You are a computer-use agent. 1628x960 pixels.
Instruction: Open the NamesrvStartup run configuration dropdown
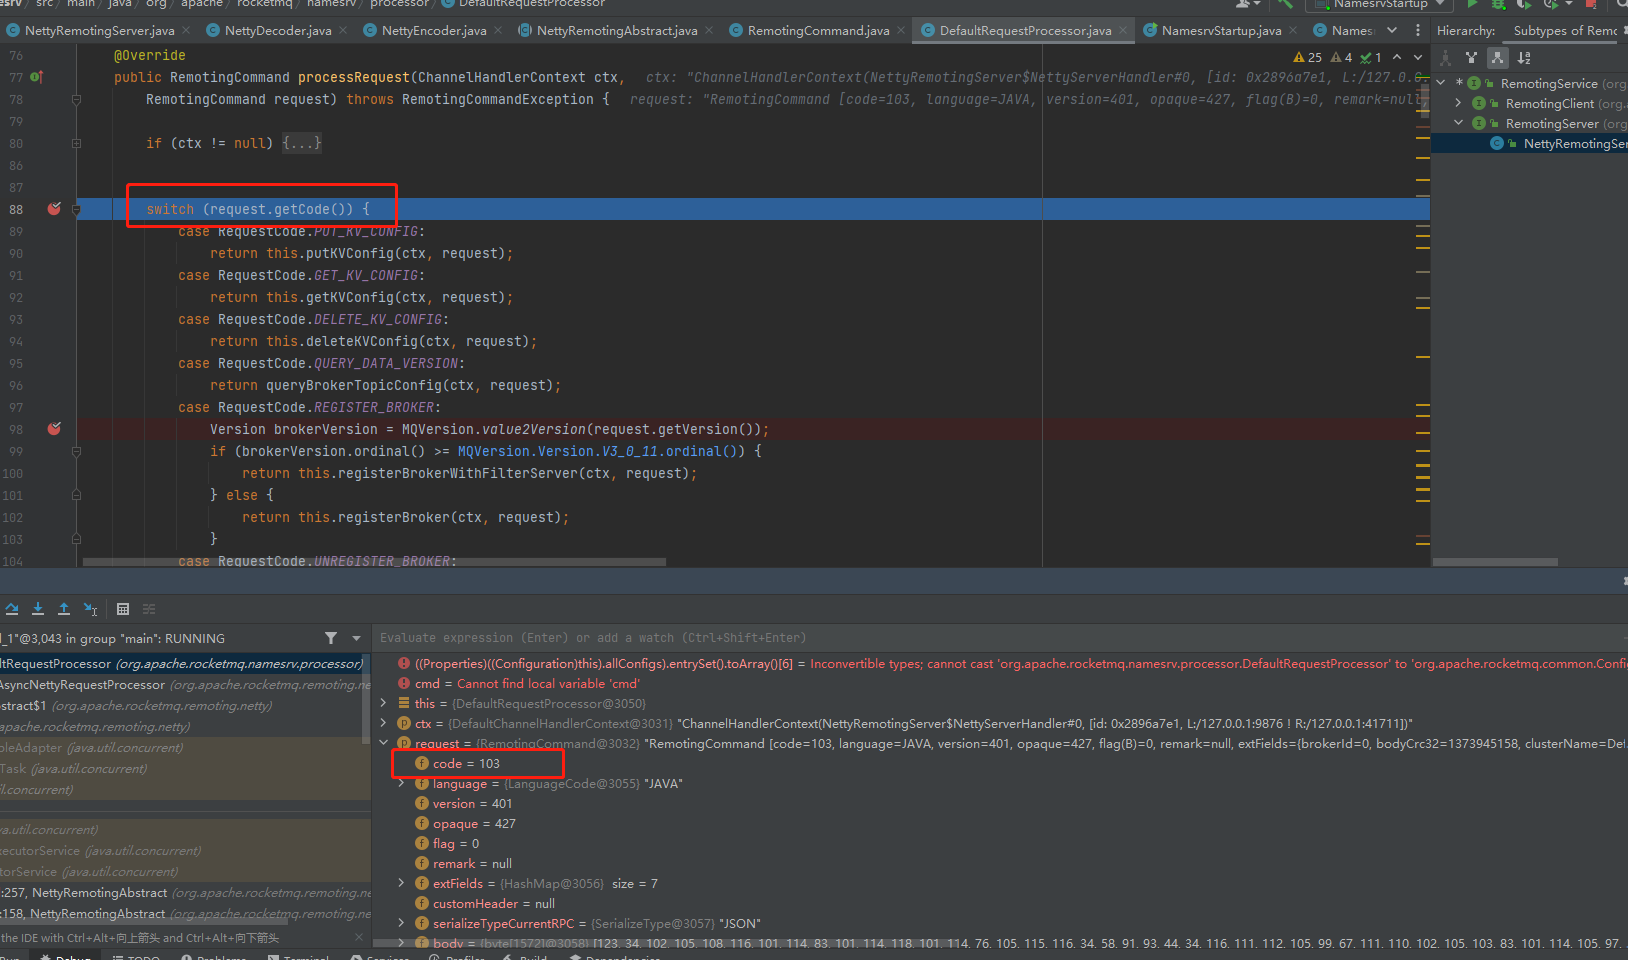tap(1379, 4)
